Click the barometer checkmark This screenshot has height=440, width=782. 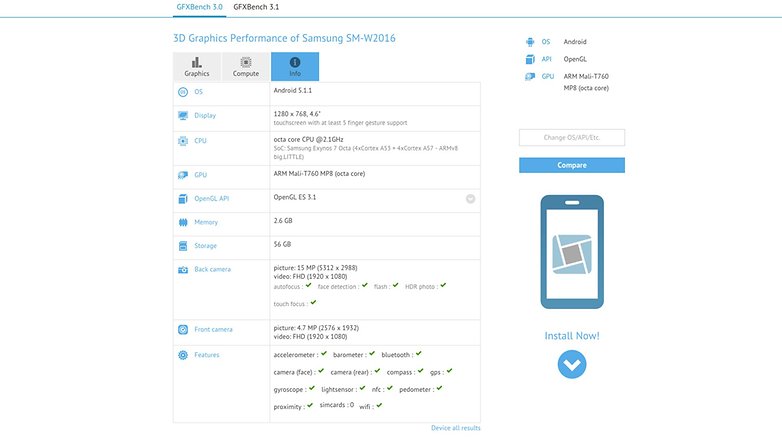pos(372,353)
